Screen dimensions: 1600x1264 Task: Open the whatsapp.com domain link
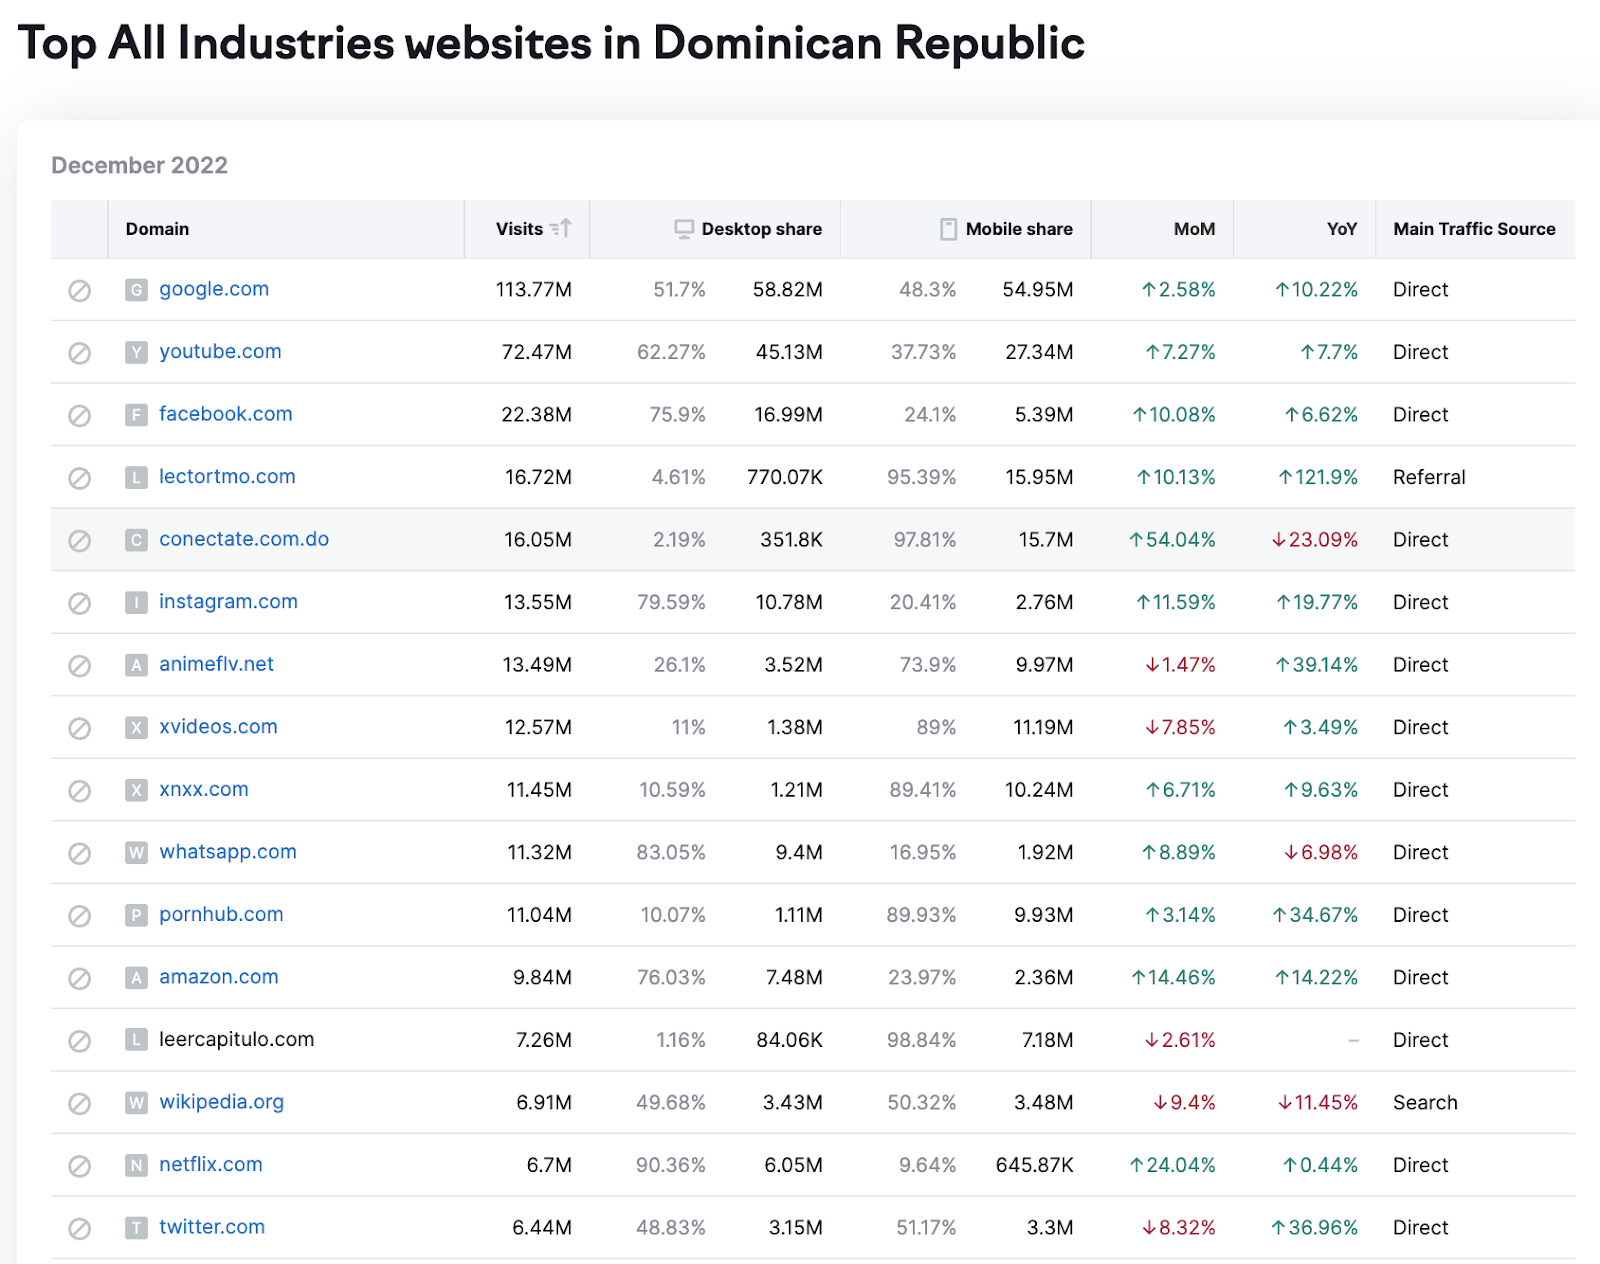click(228, 852)
